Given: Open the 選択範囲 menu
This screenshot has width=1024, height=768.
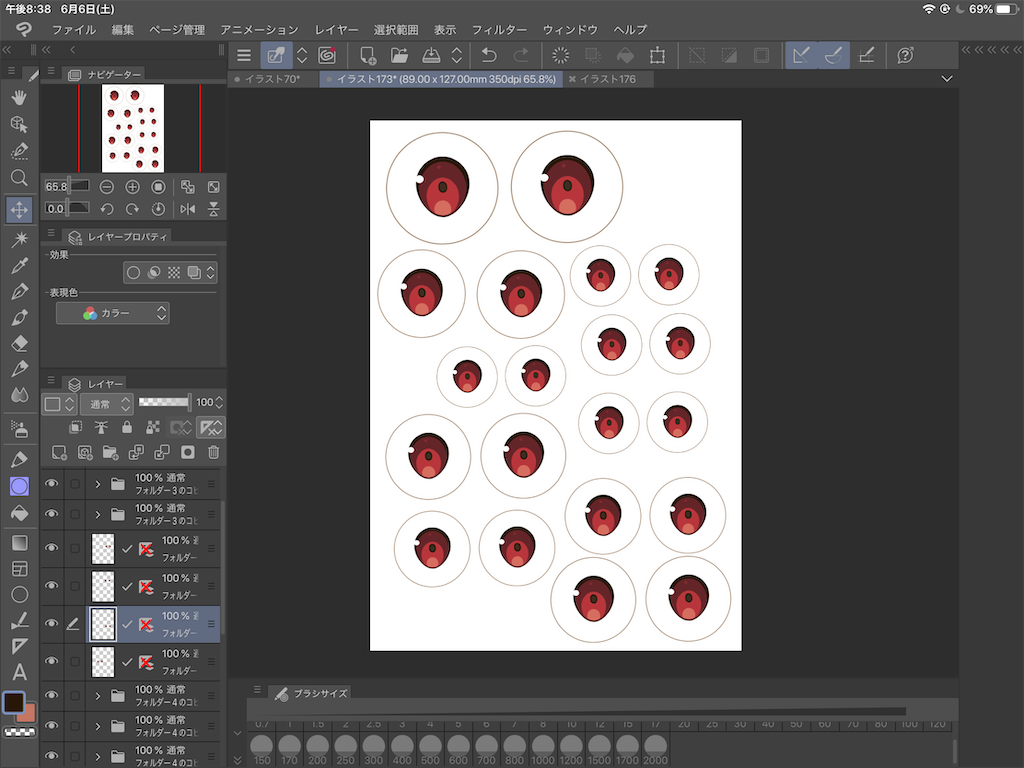Looking at the screenshot, I should (x=396, y=29).
